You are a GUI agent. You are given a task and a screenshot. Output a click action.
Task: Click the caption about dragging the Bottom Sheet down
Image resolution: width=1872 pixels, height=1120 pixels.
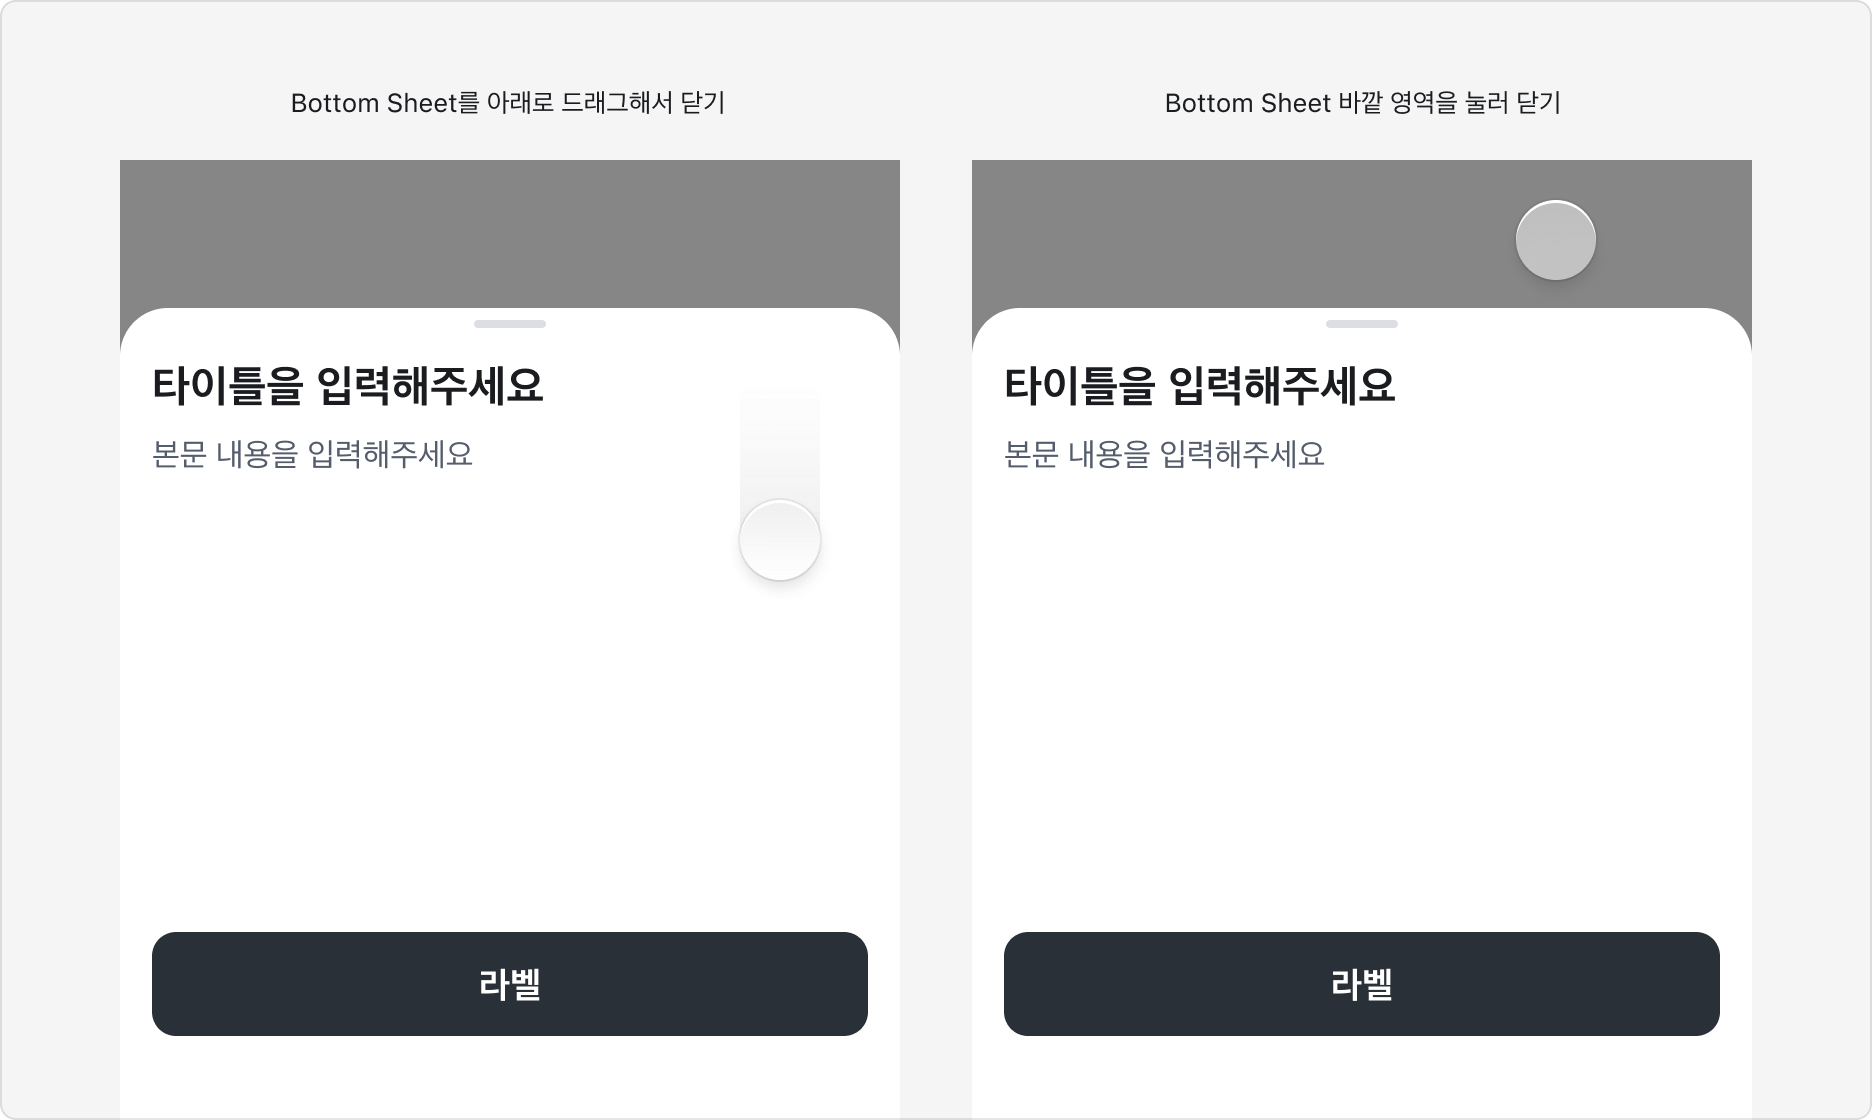tap(507, 103)
